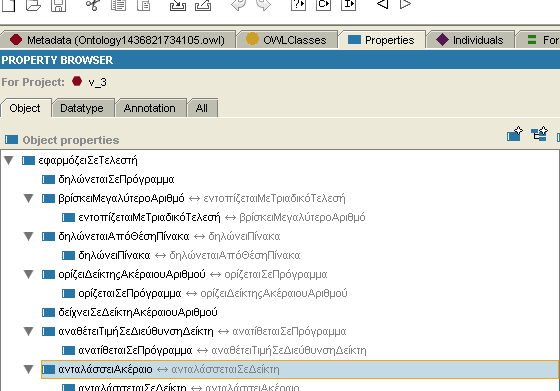Click the Undo arrow toolbar icon
The image size is (560, 391).
tap(238, 5)
